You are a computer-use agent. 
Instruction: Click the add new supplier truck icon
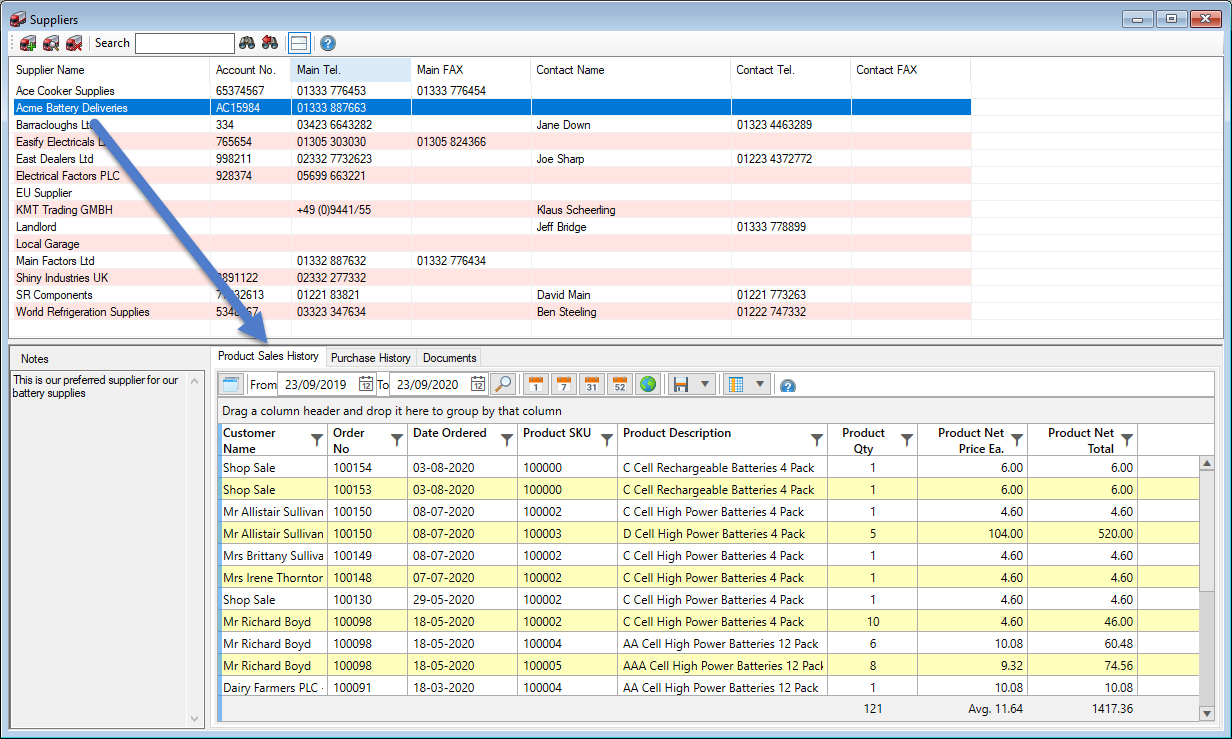28,43
